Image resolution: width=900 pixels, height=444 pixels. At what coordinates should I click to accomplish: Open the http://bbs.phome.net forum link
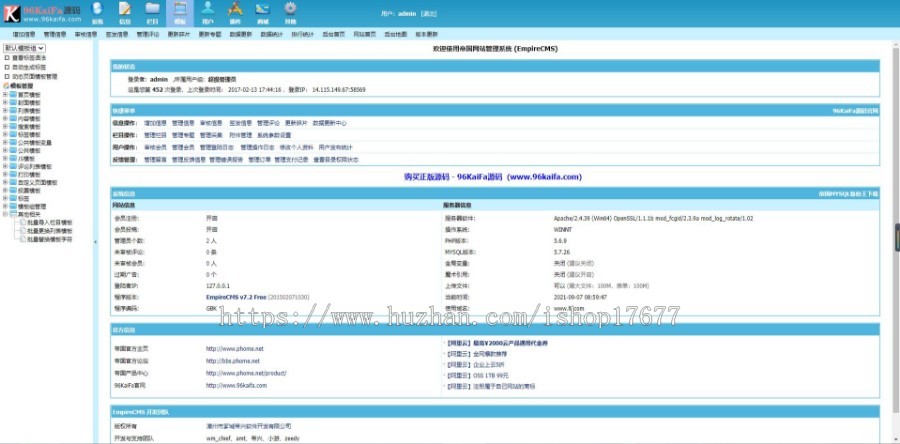pos(233,361)
